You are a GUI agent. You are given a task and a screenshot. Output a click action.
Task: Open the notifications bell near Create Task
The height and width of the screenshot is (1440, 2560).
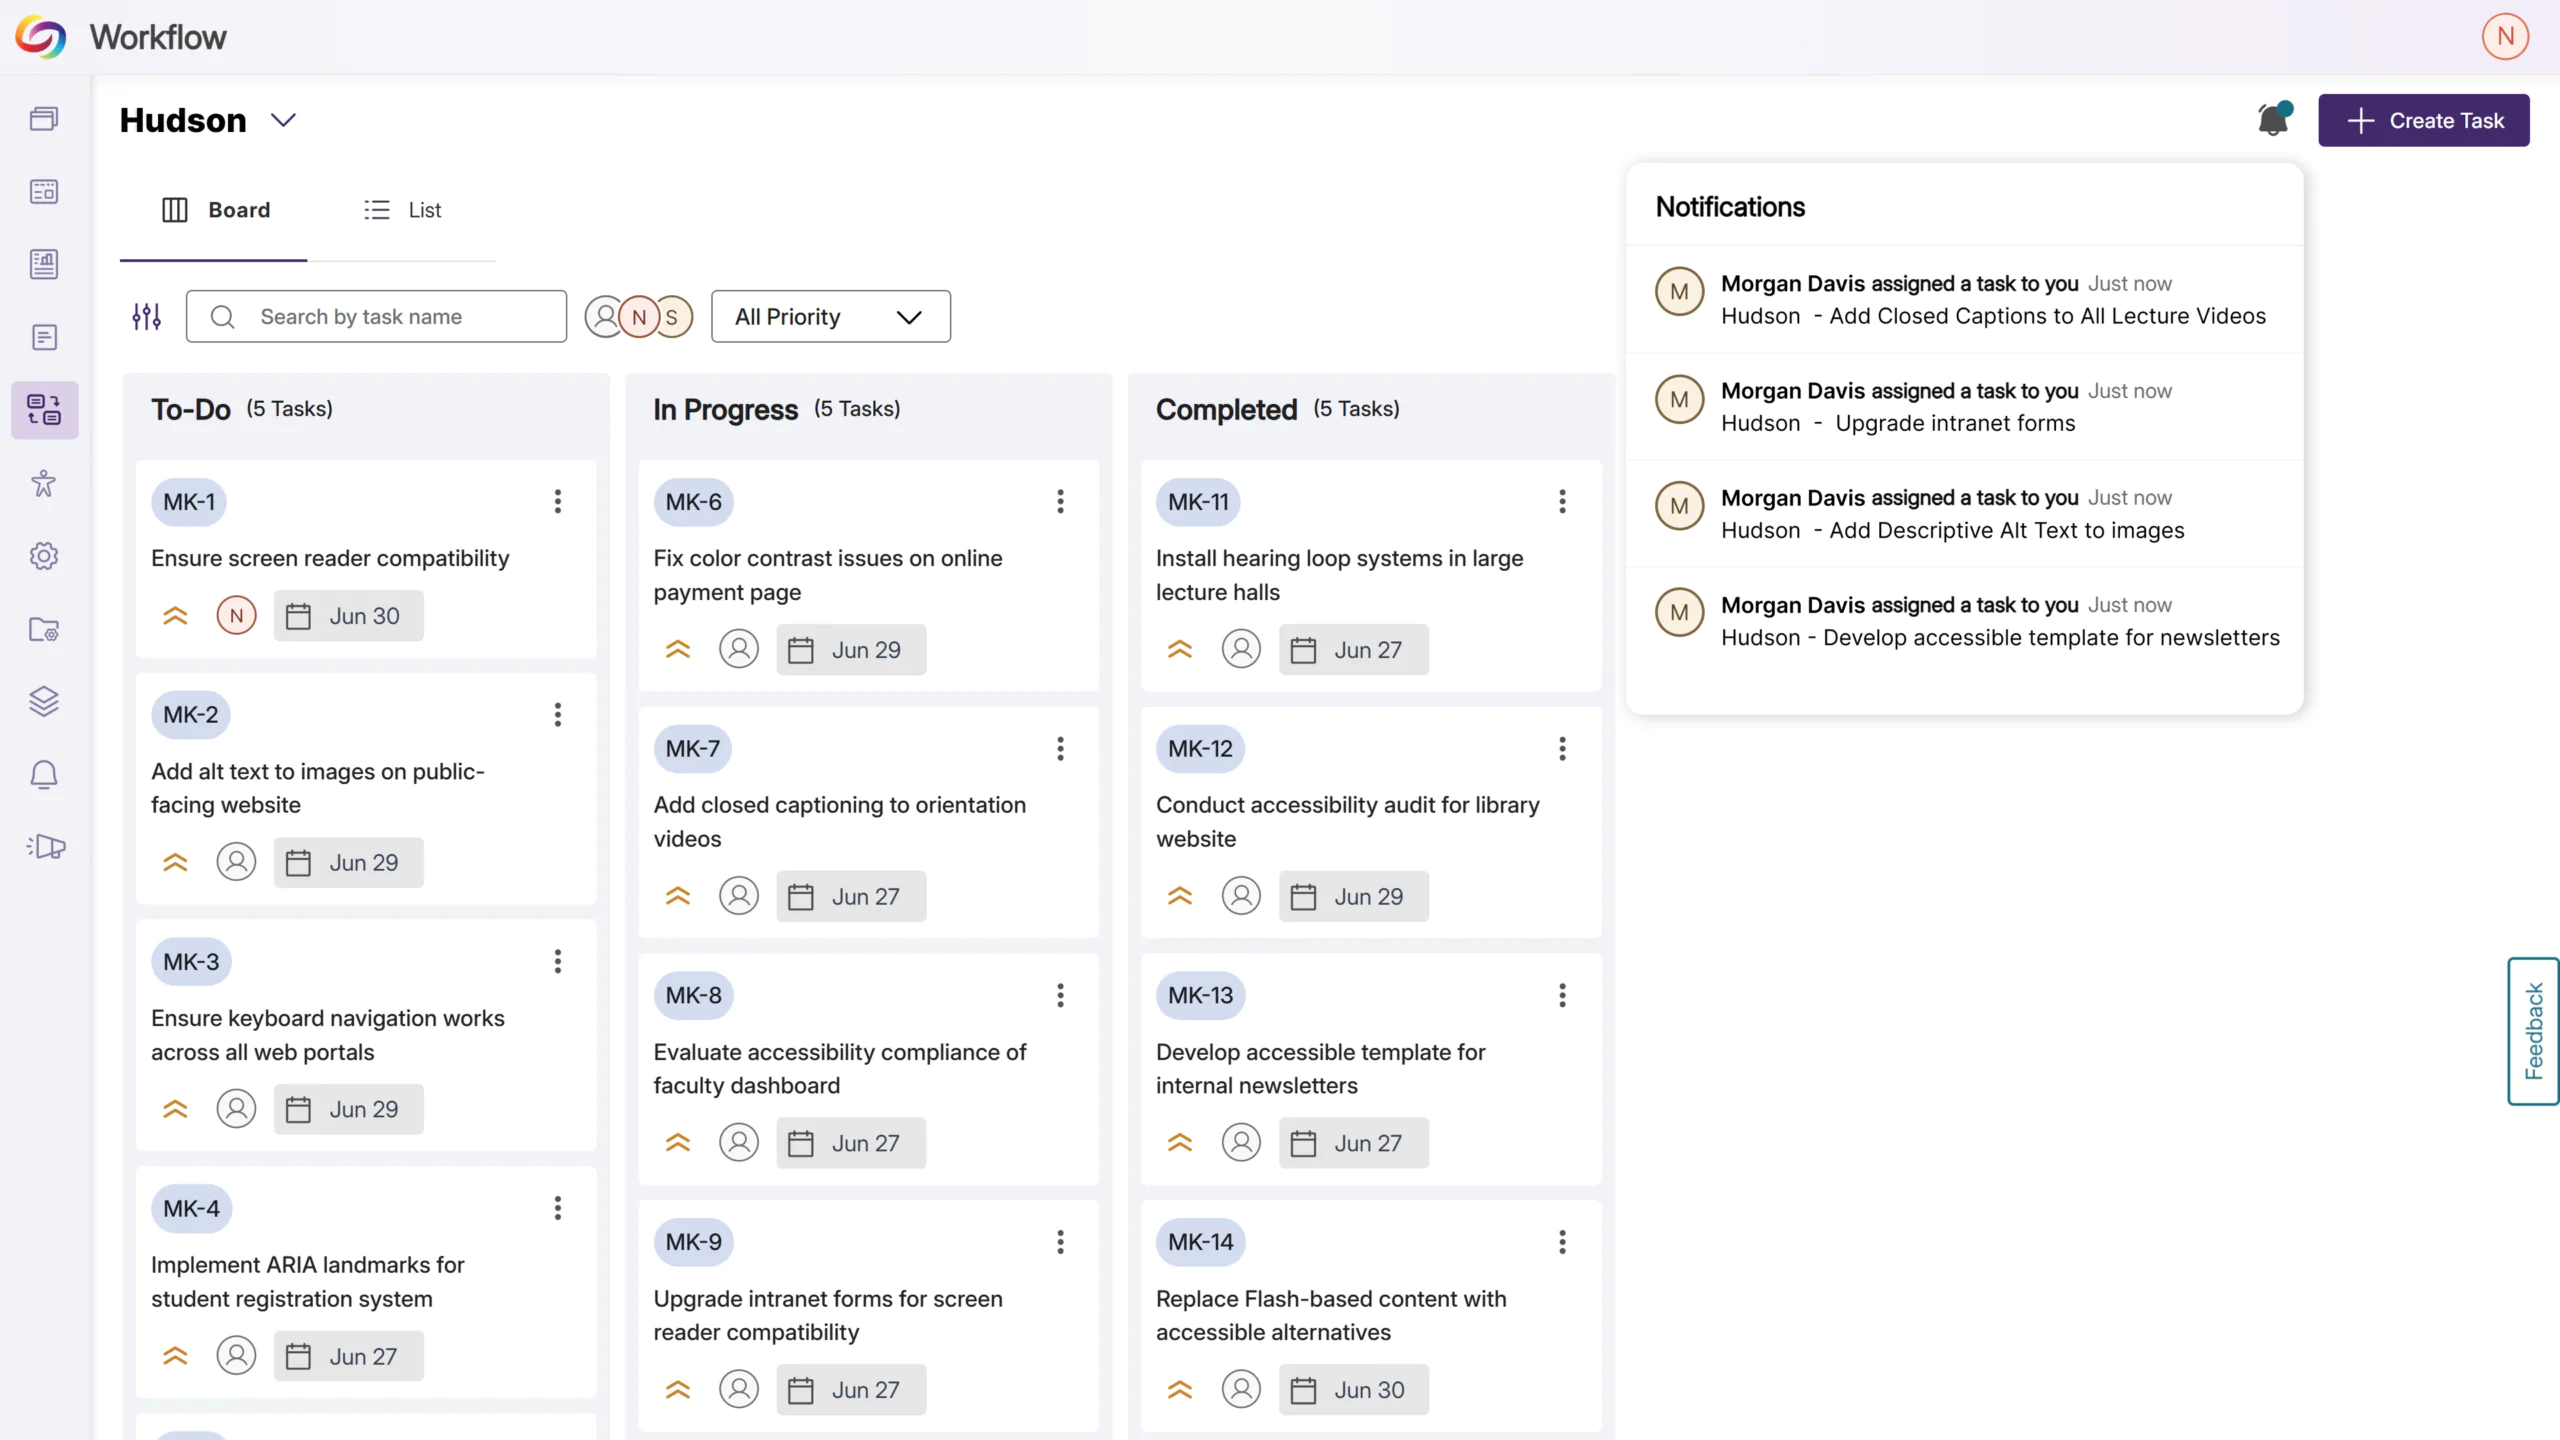coord(2272,119)
